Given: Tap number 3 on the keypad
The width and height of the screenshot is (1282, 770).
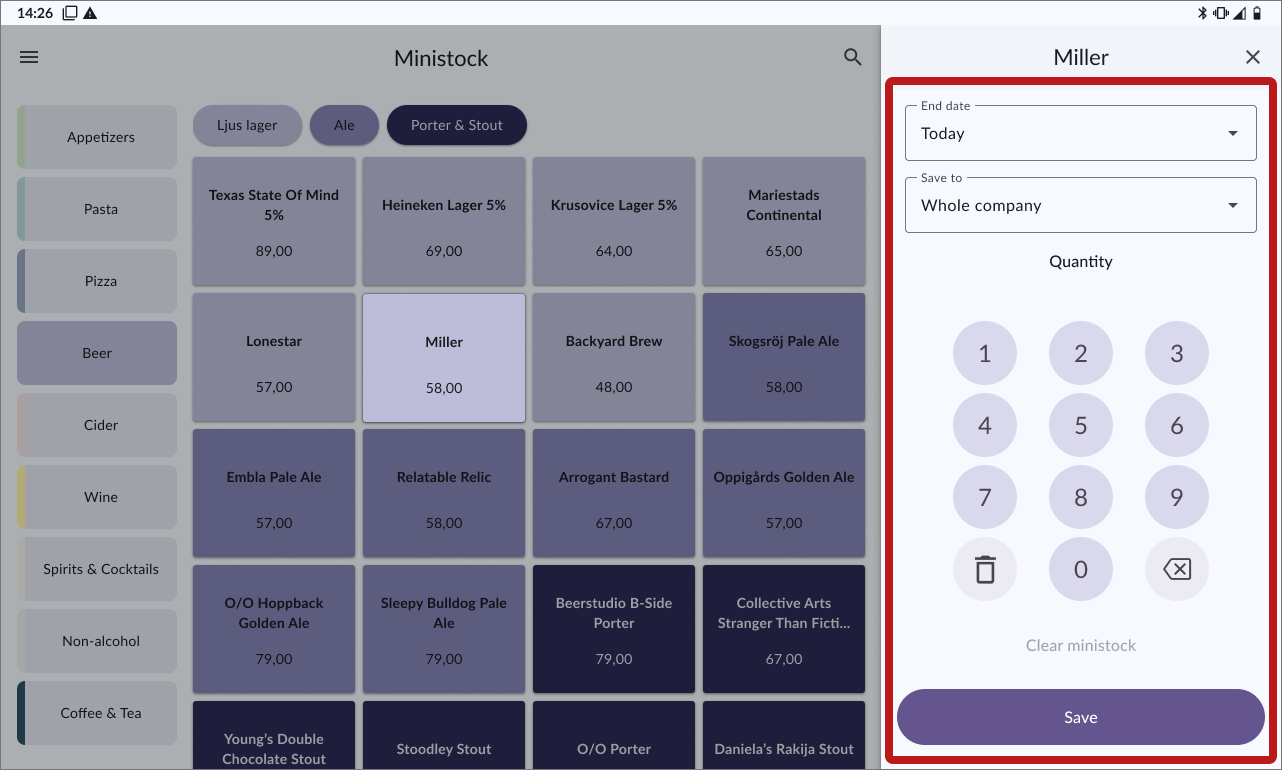Looking at the screenshot, I should point(1177,353).
